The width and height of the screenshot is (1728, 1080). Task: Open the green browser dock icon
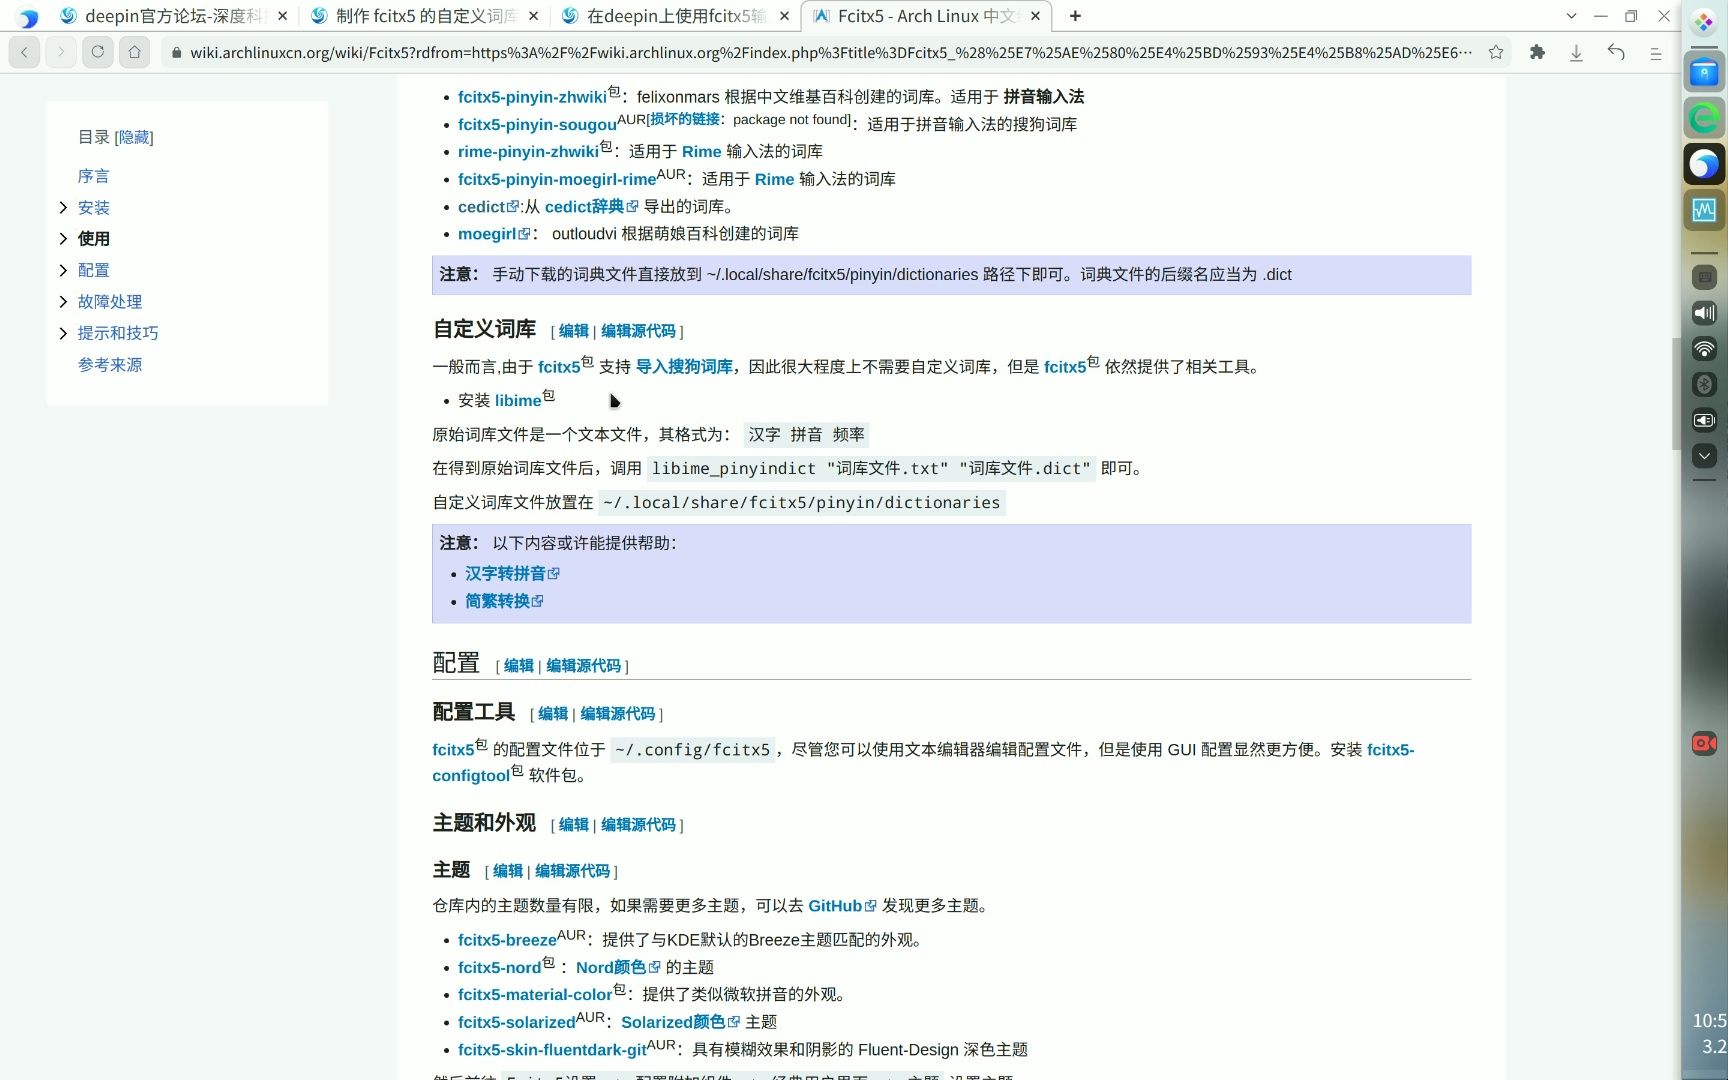pyautogui.click(x=1704, y=118)
